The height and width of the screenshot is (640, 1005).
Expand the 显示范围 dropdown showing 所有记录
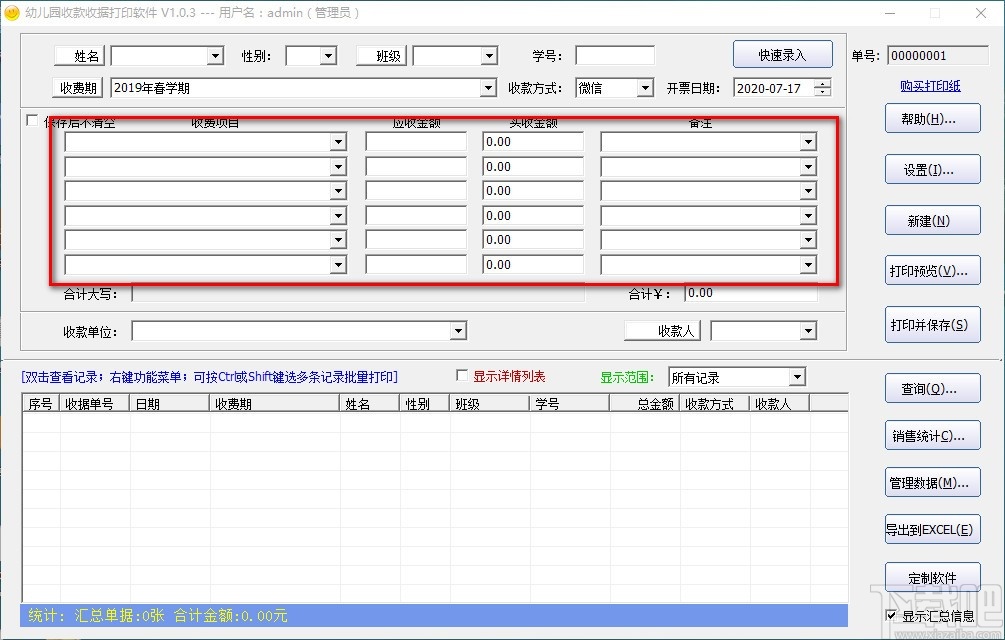[797, 376]
